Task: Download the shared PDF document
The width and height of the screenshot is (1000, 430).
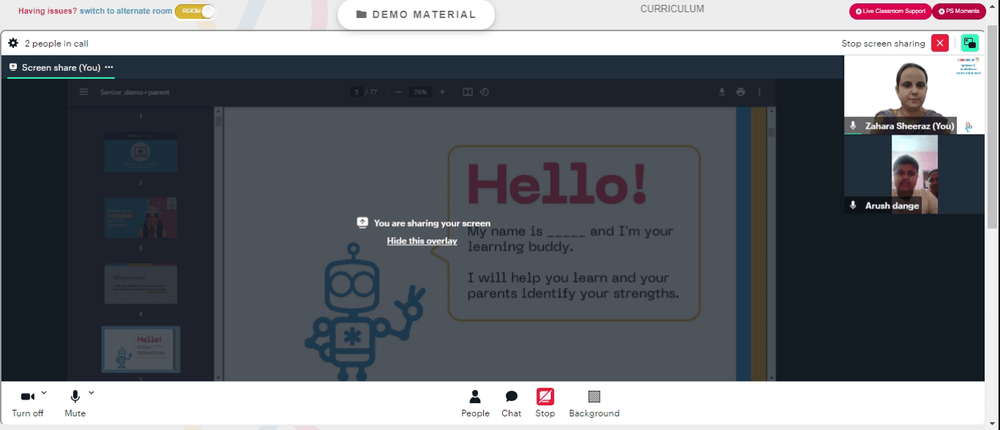Action: click(x=722, y=92)
